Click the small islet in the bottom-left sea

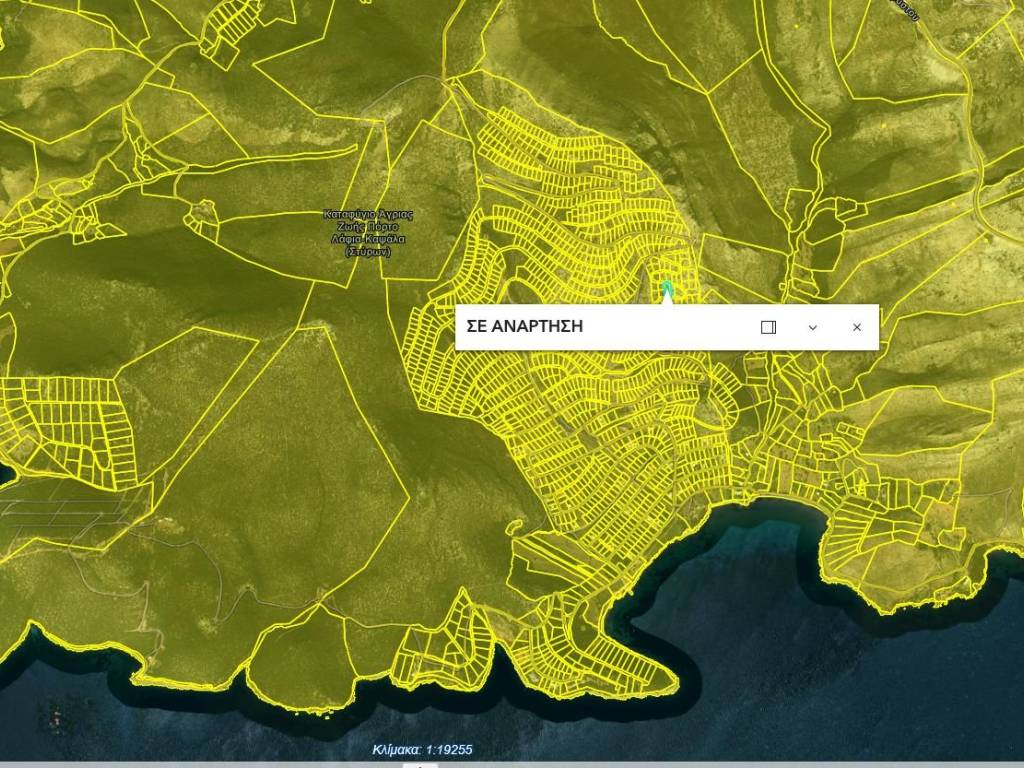pyautogui.click(x=55, y=718)
